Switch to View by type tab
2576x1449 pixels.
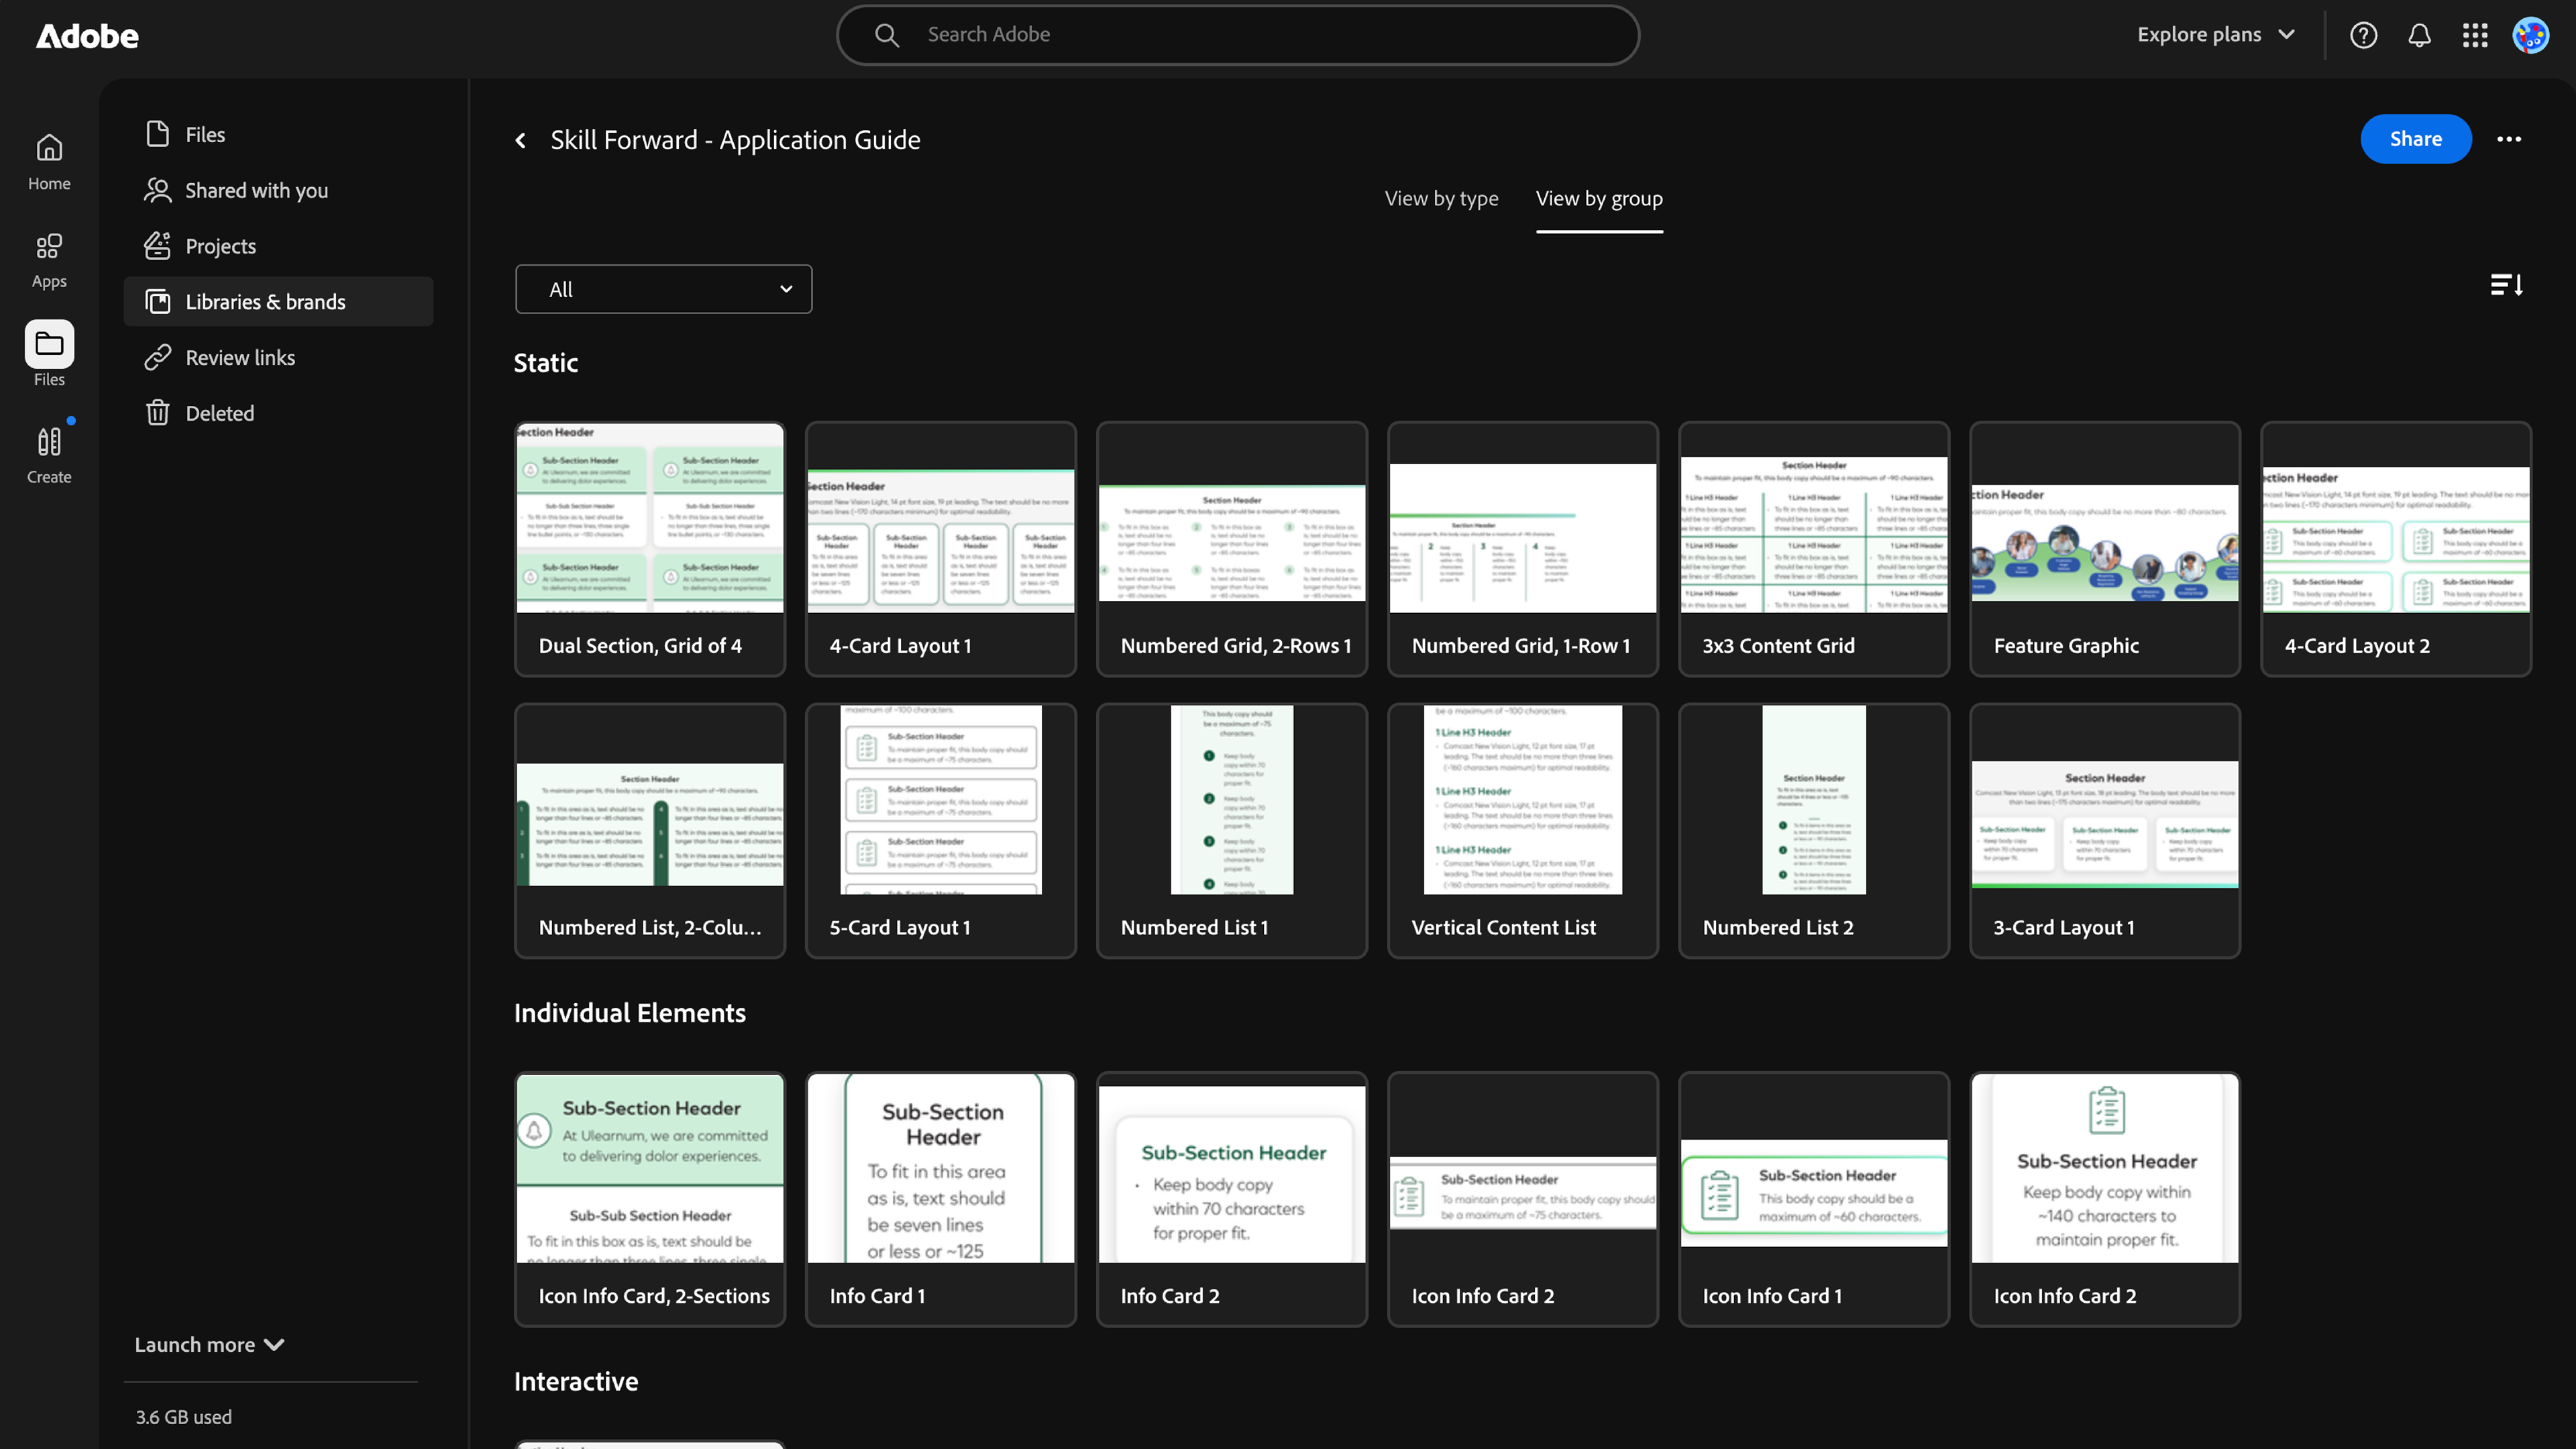pyautogui.click(x=1441, y=198)
